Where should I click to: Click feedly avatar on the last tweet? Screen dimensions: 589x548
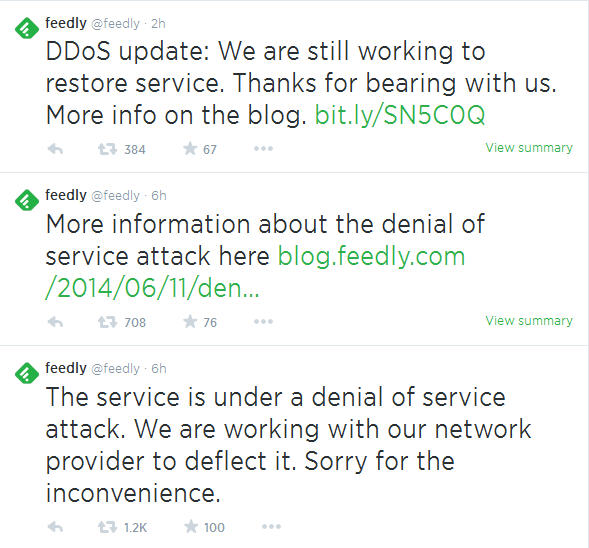27,373
